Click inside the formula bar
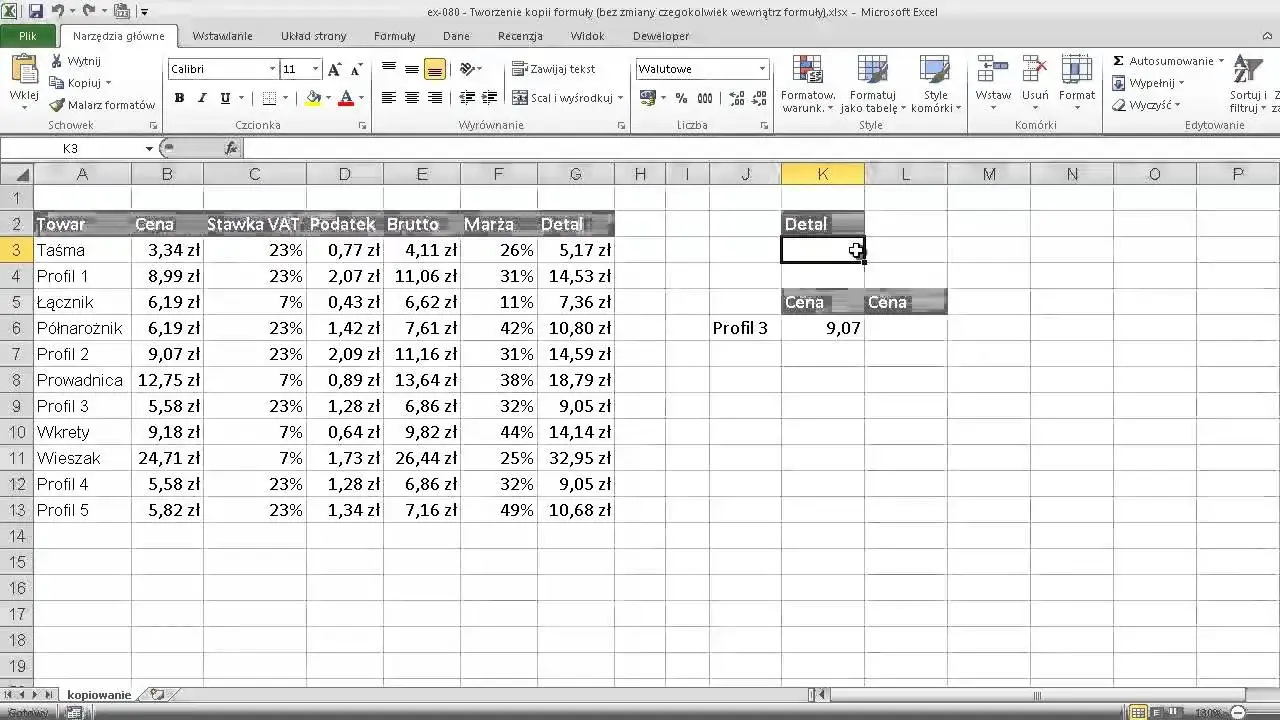This screenshot has height=720, width=1280. pyautogui.click(x=760, y=148)
